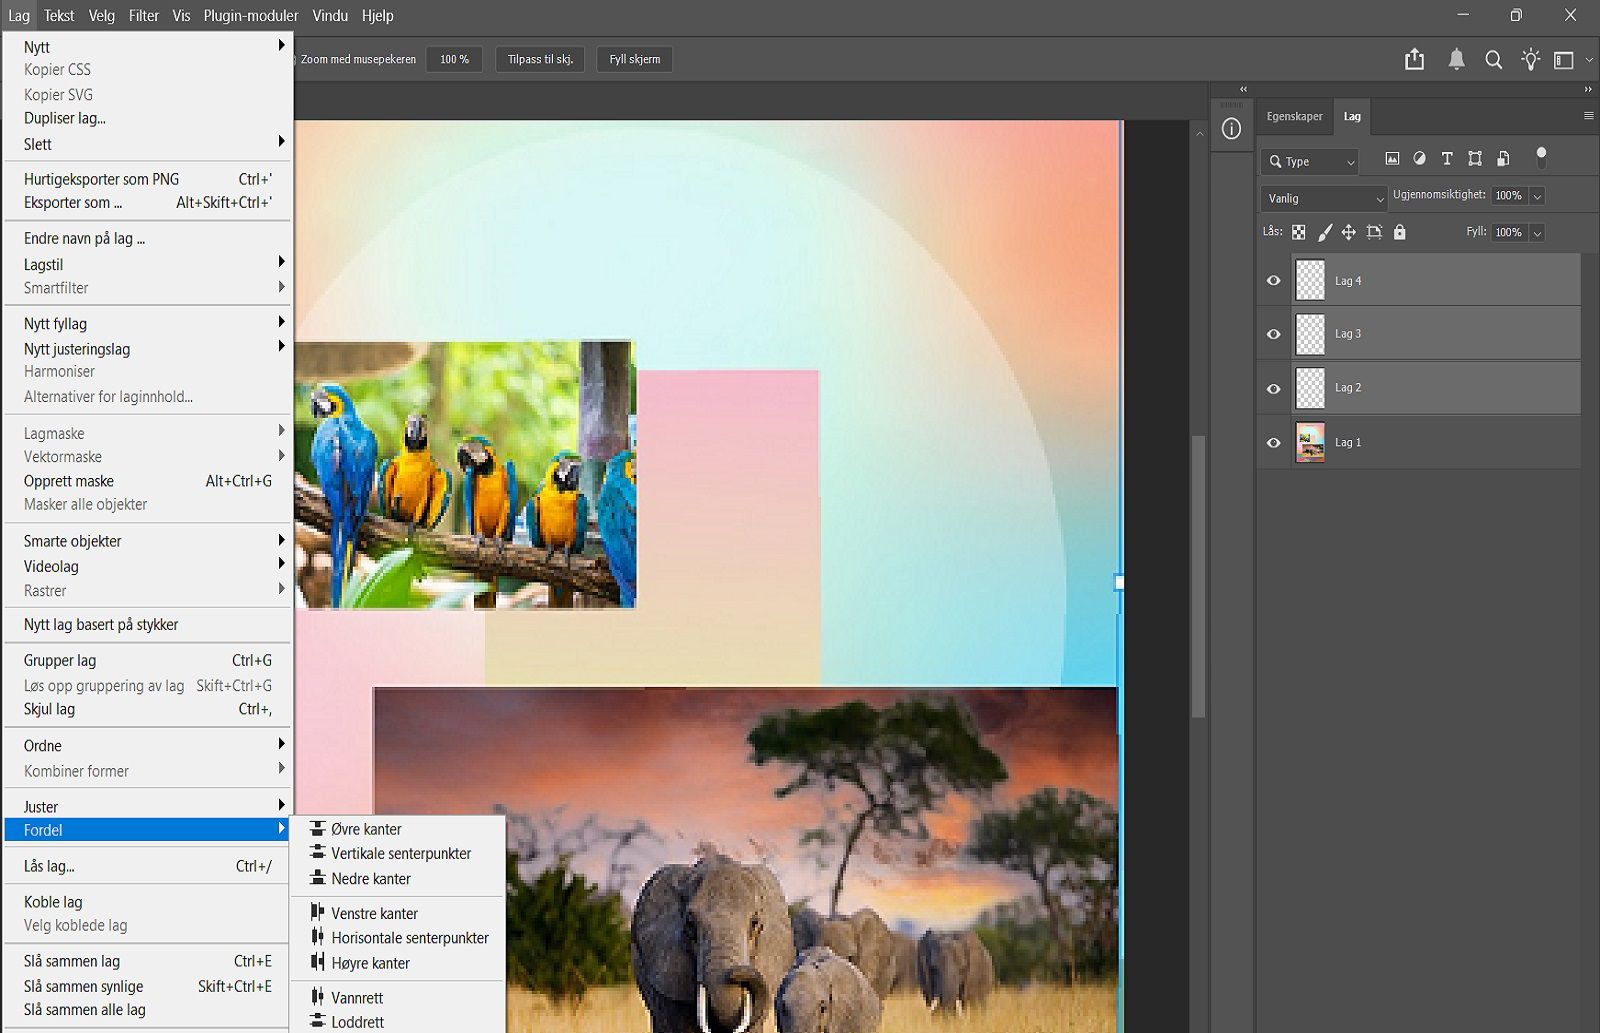
Task: Click the Ugjennomsiktighet percentage field
Action: (x=1509, y=196)
